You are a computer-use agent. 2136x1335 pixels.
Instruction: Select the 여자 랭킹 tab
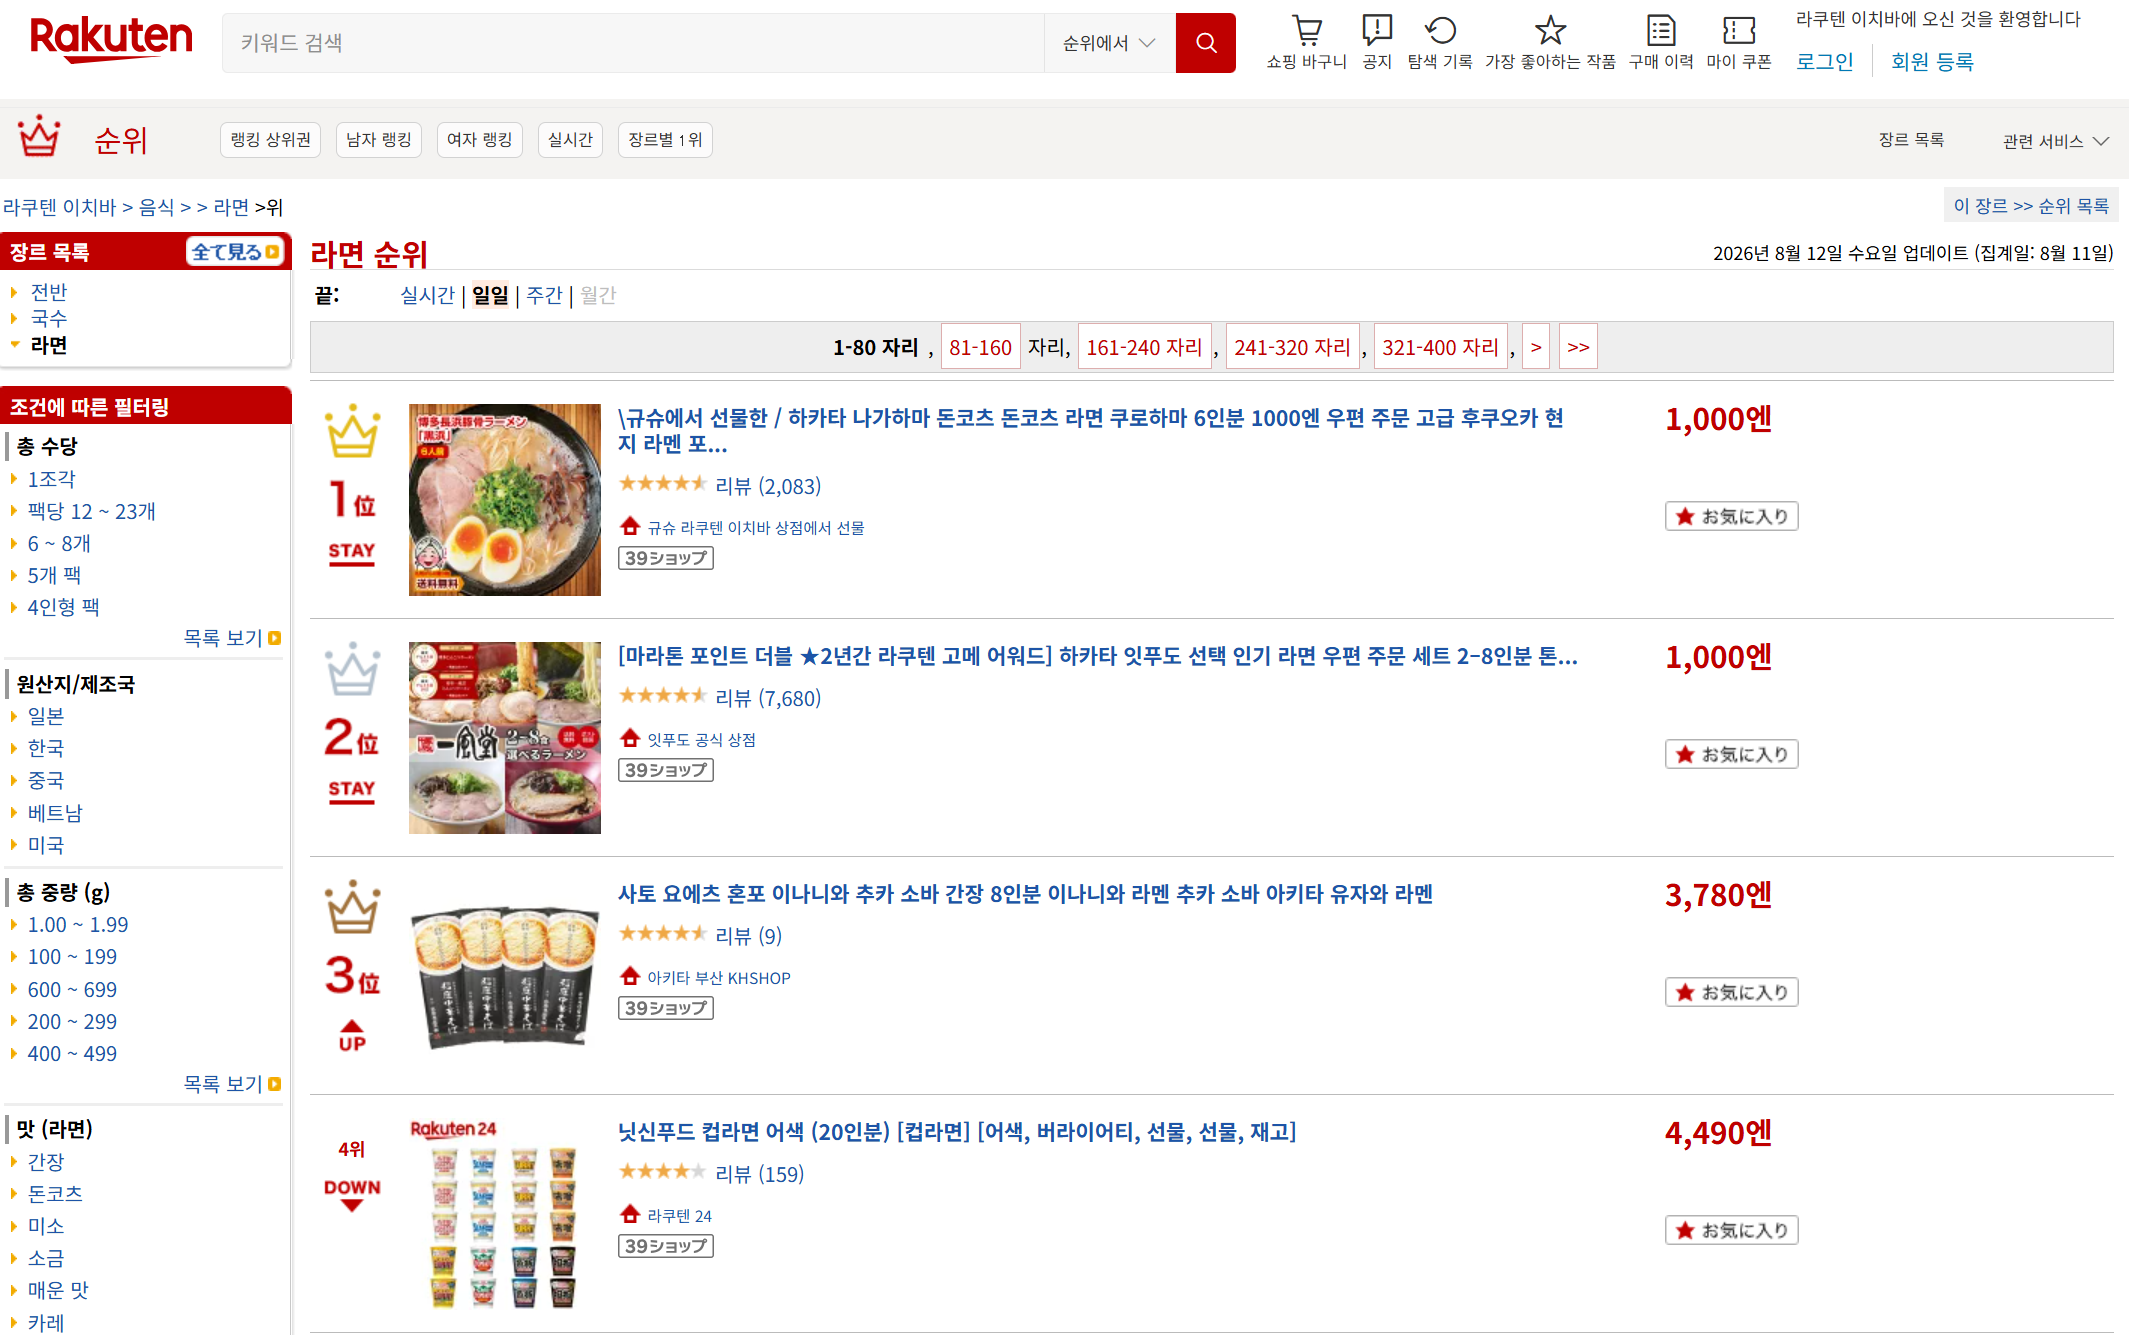[x=480, y=140]
